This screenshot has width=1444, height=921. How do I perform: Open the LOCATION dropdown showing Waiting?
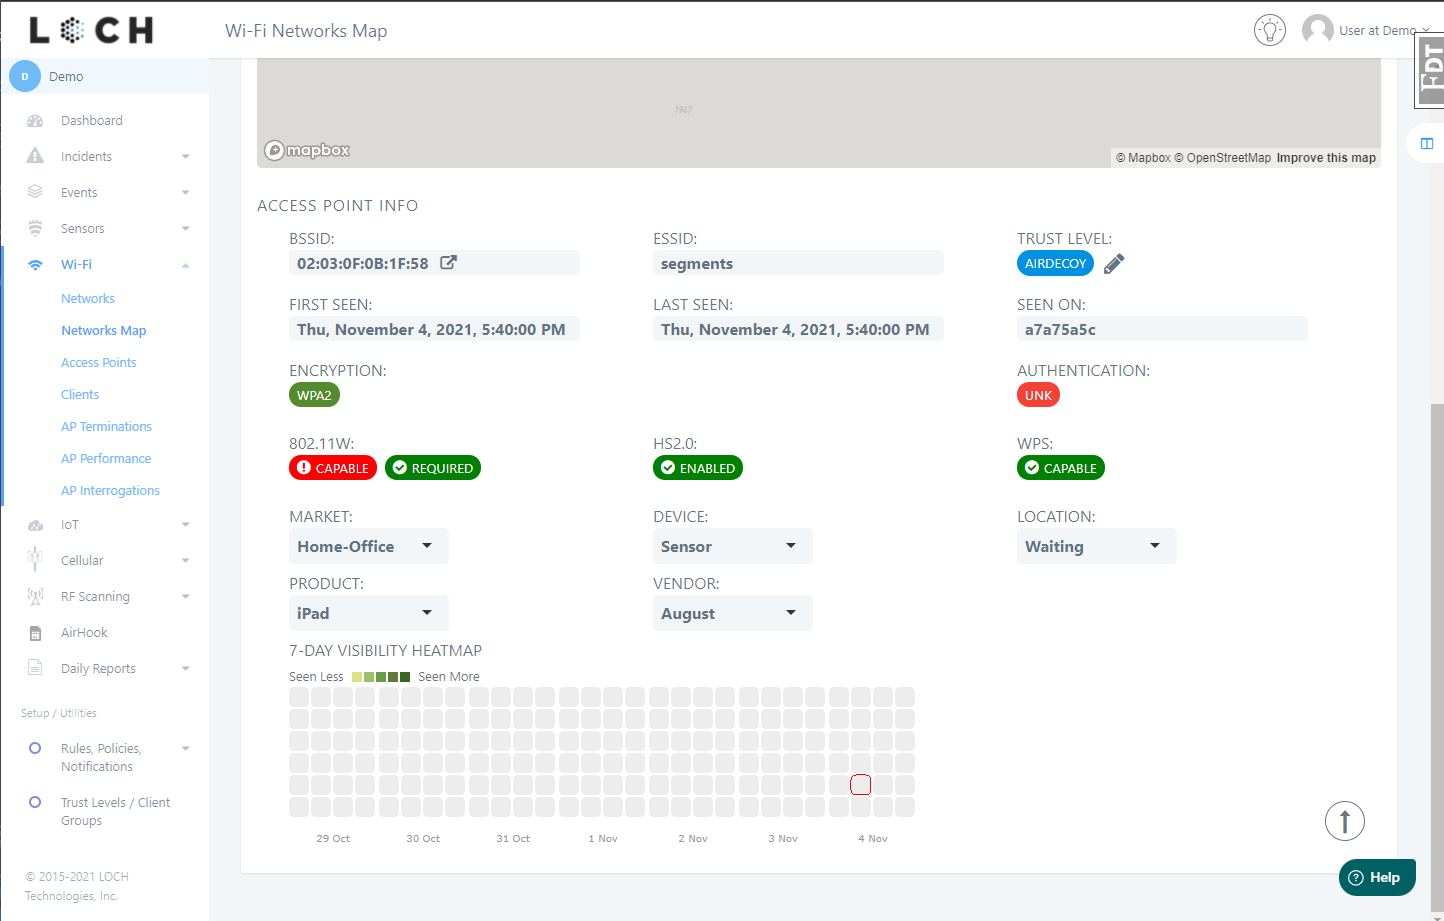1097,546
